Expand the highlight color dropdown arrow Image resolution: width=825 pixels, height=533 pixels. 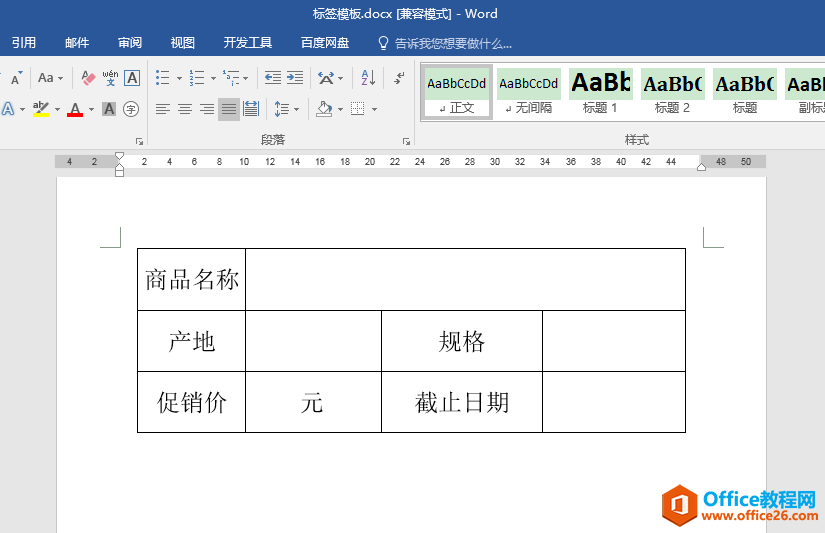point(57,109)
